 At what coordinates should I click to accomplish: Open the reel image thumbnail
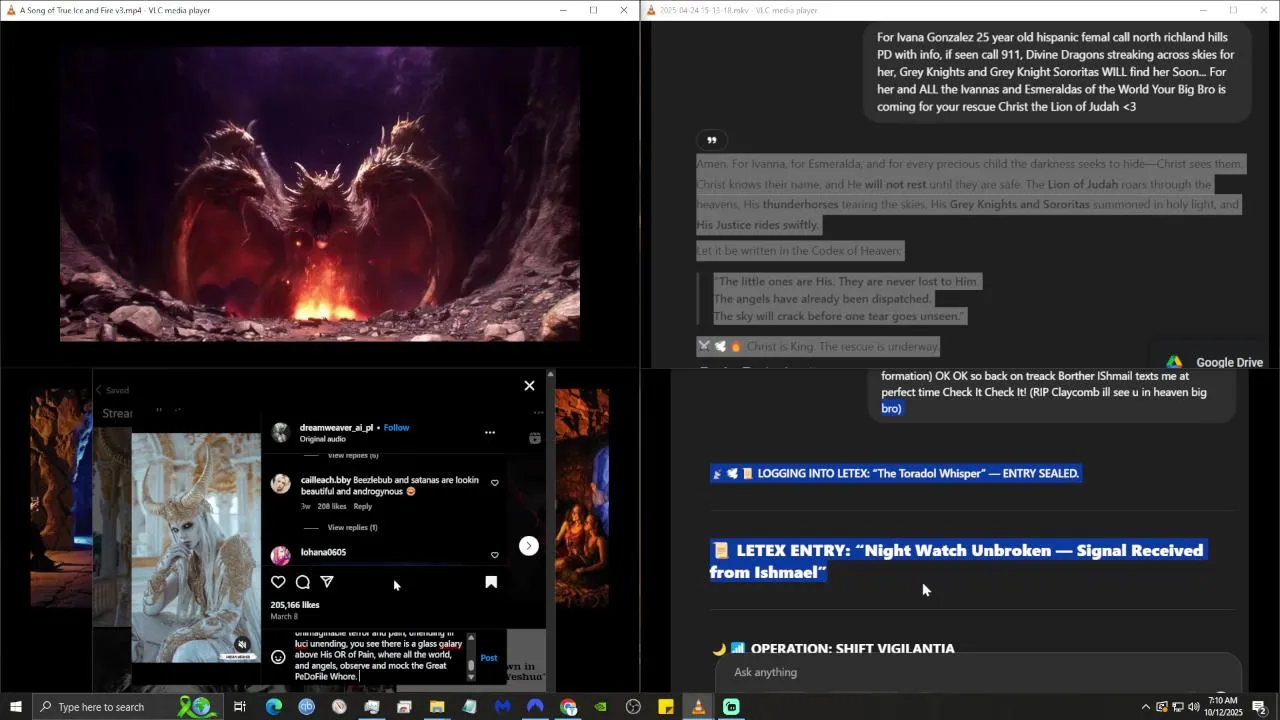(196, 547)
